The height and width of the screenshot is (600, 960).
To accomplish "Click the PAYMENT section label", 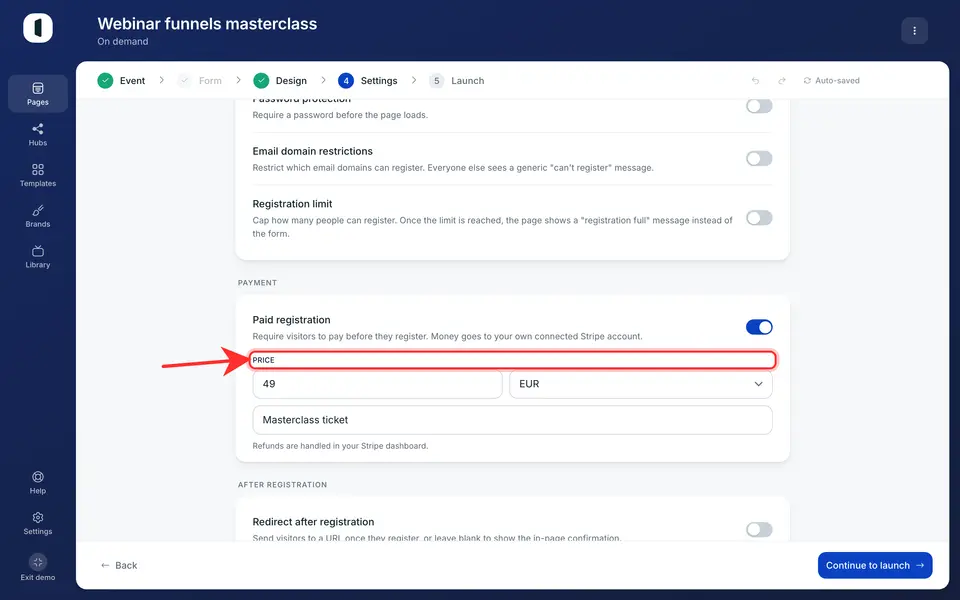I will point(257,283).
